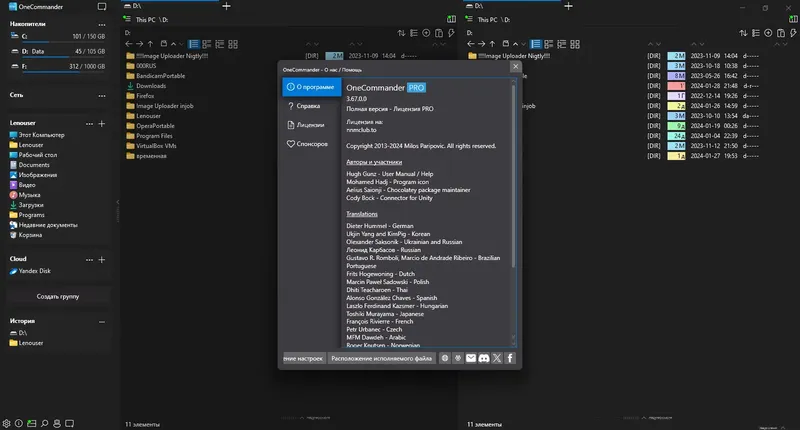Viewport: 800px width, 430px height.
Task: Go back in the right pane
Action: (x=470, y=44)
